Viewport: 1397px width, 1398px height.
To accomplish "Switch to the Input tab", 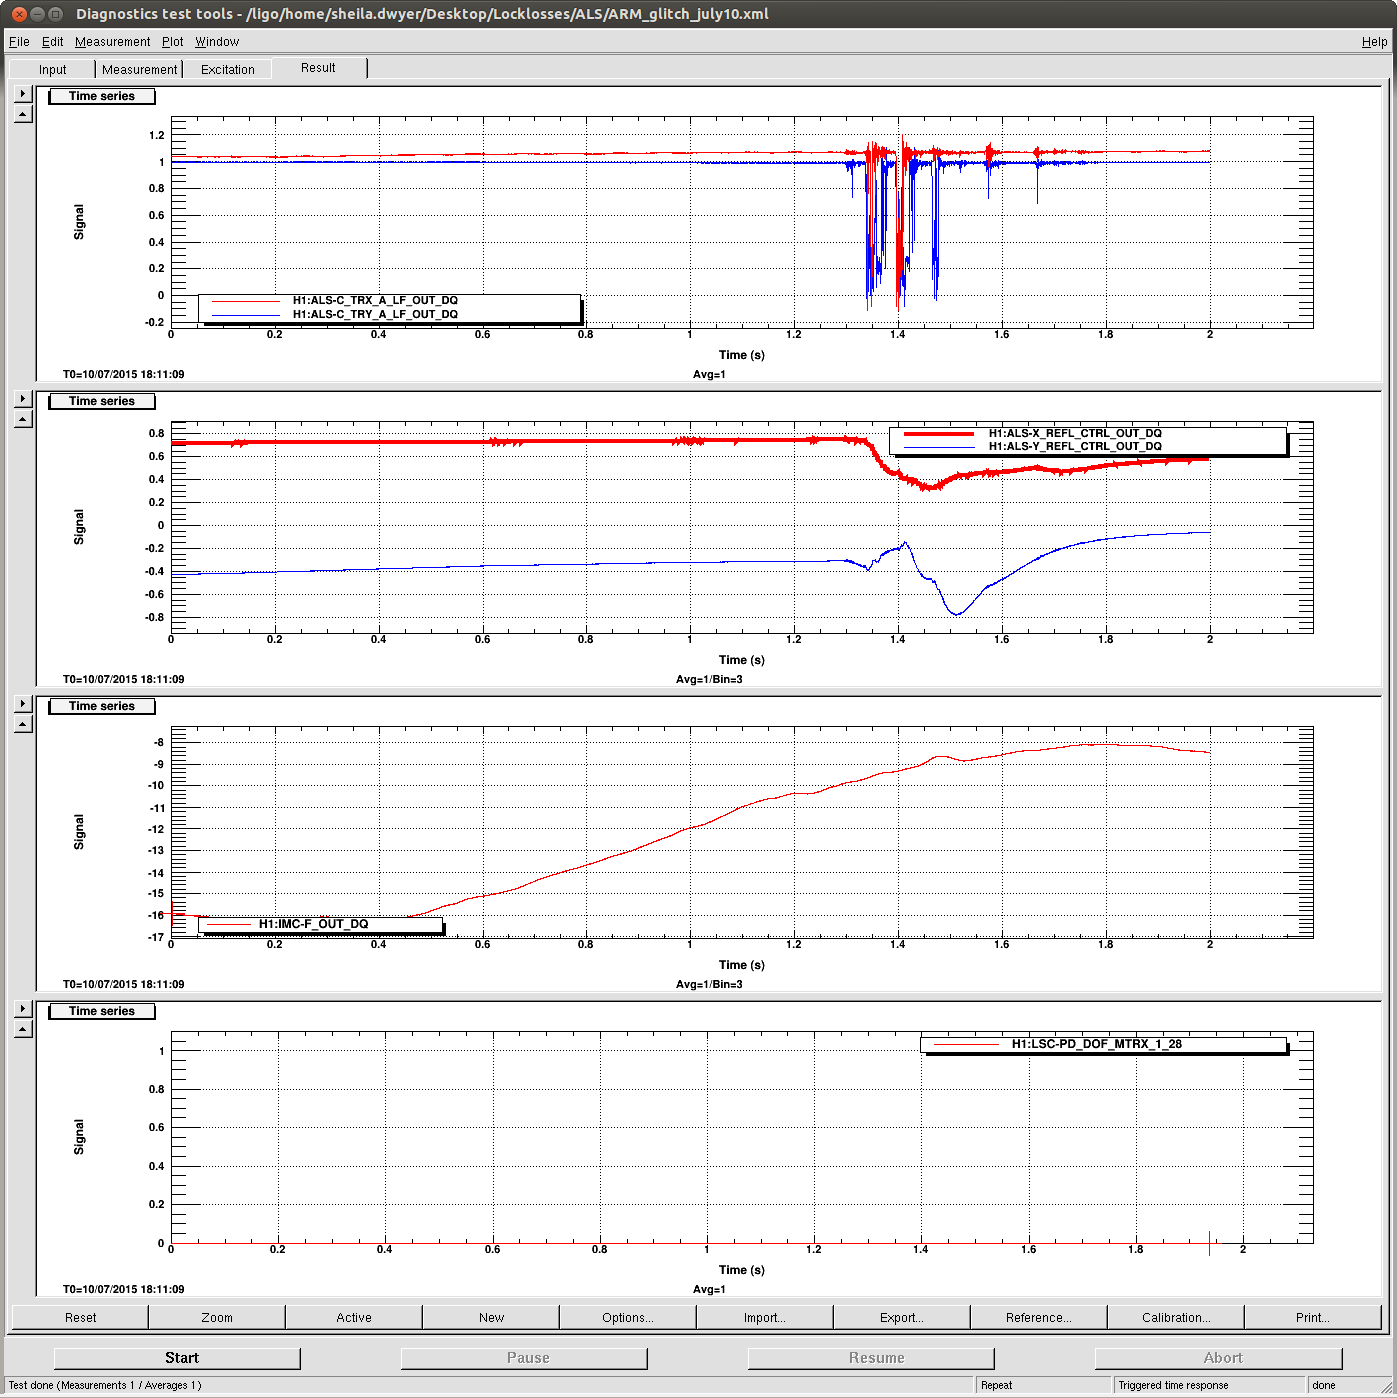I will click(53, 69).
